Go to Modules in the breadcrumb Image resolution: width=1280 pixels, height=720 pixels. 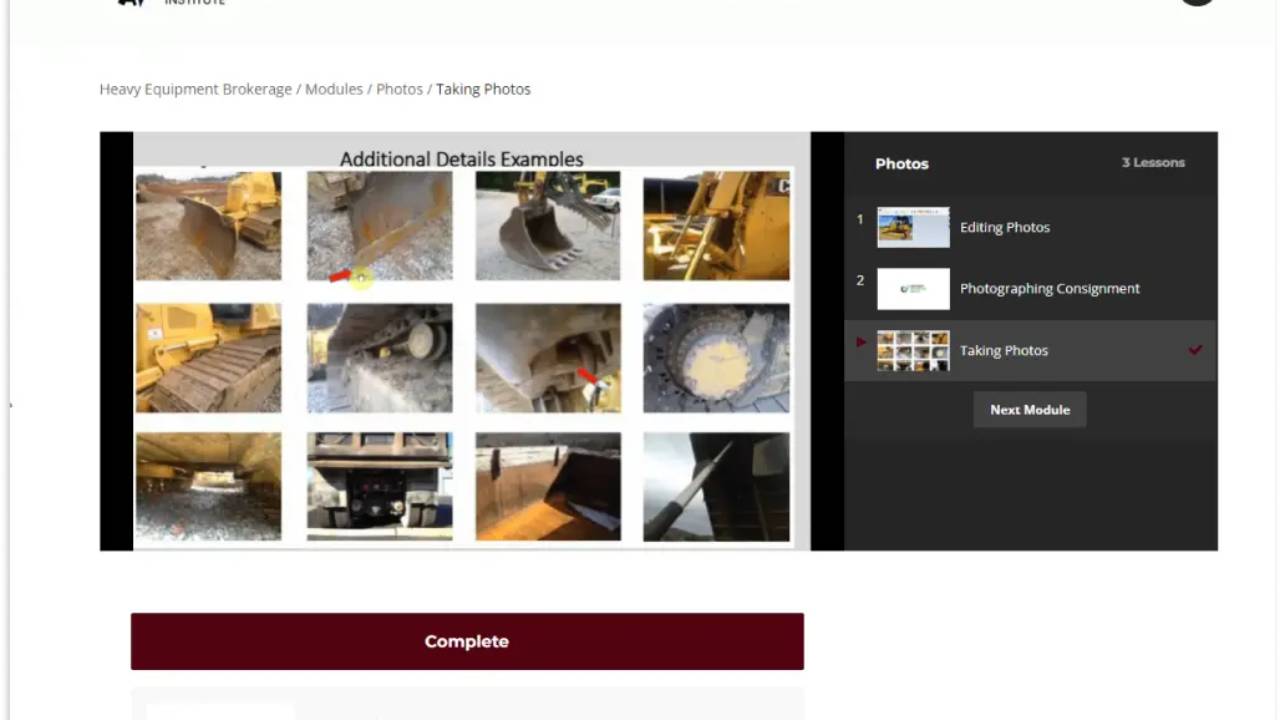[x=334, y=89]
